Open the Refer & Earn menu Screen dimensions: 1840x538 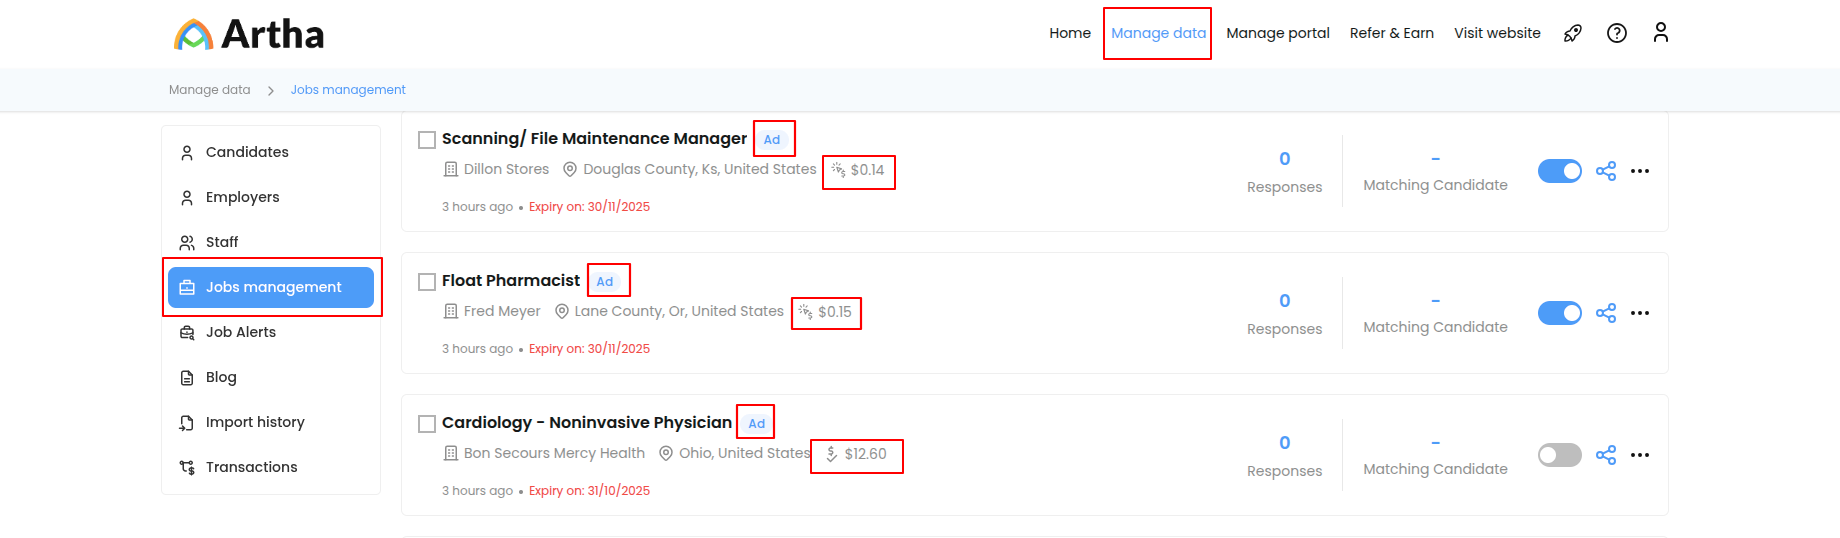coord(1391,33)
